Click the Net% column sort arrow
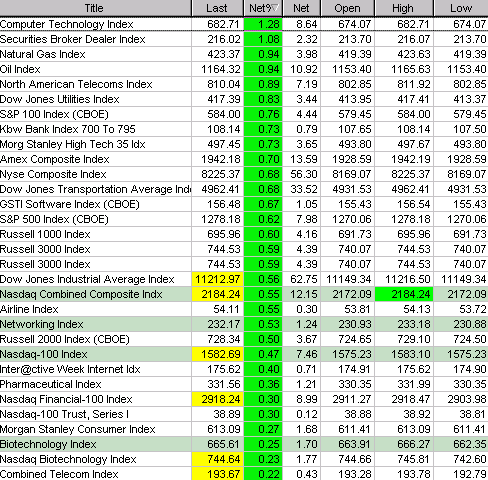Screen dimensions: 488x480 click(x=274, y=8)
